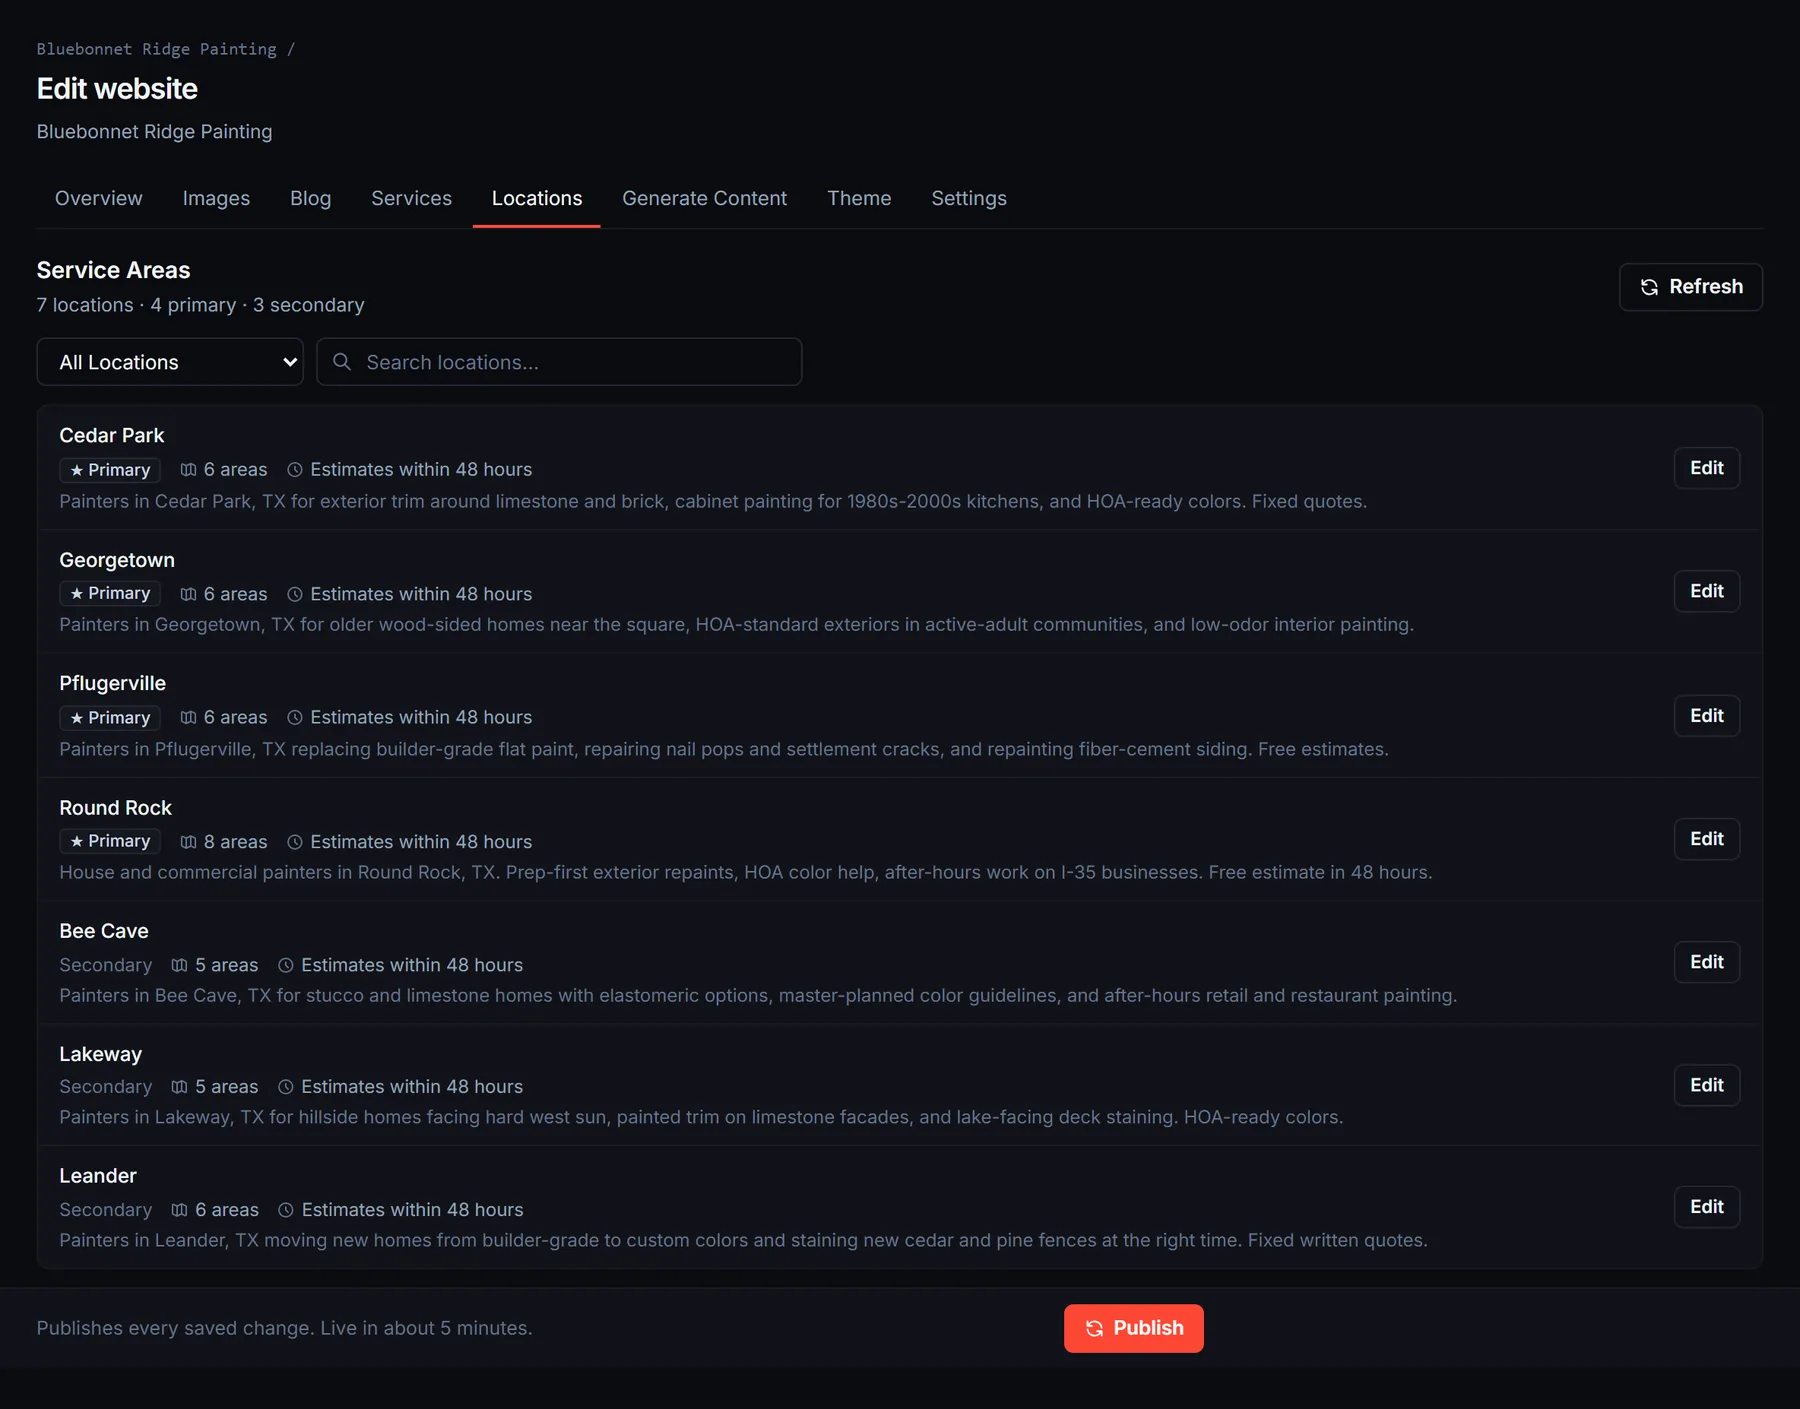Click the Primary badge on Cedar Park

click(110, 470)
